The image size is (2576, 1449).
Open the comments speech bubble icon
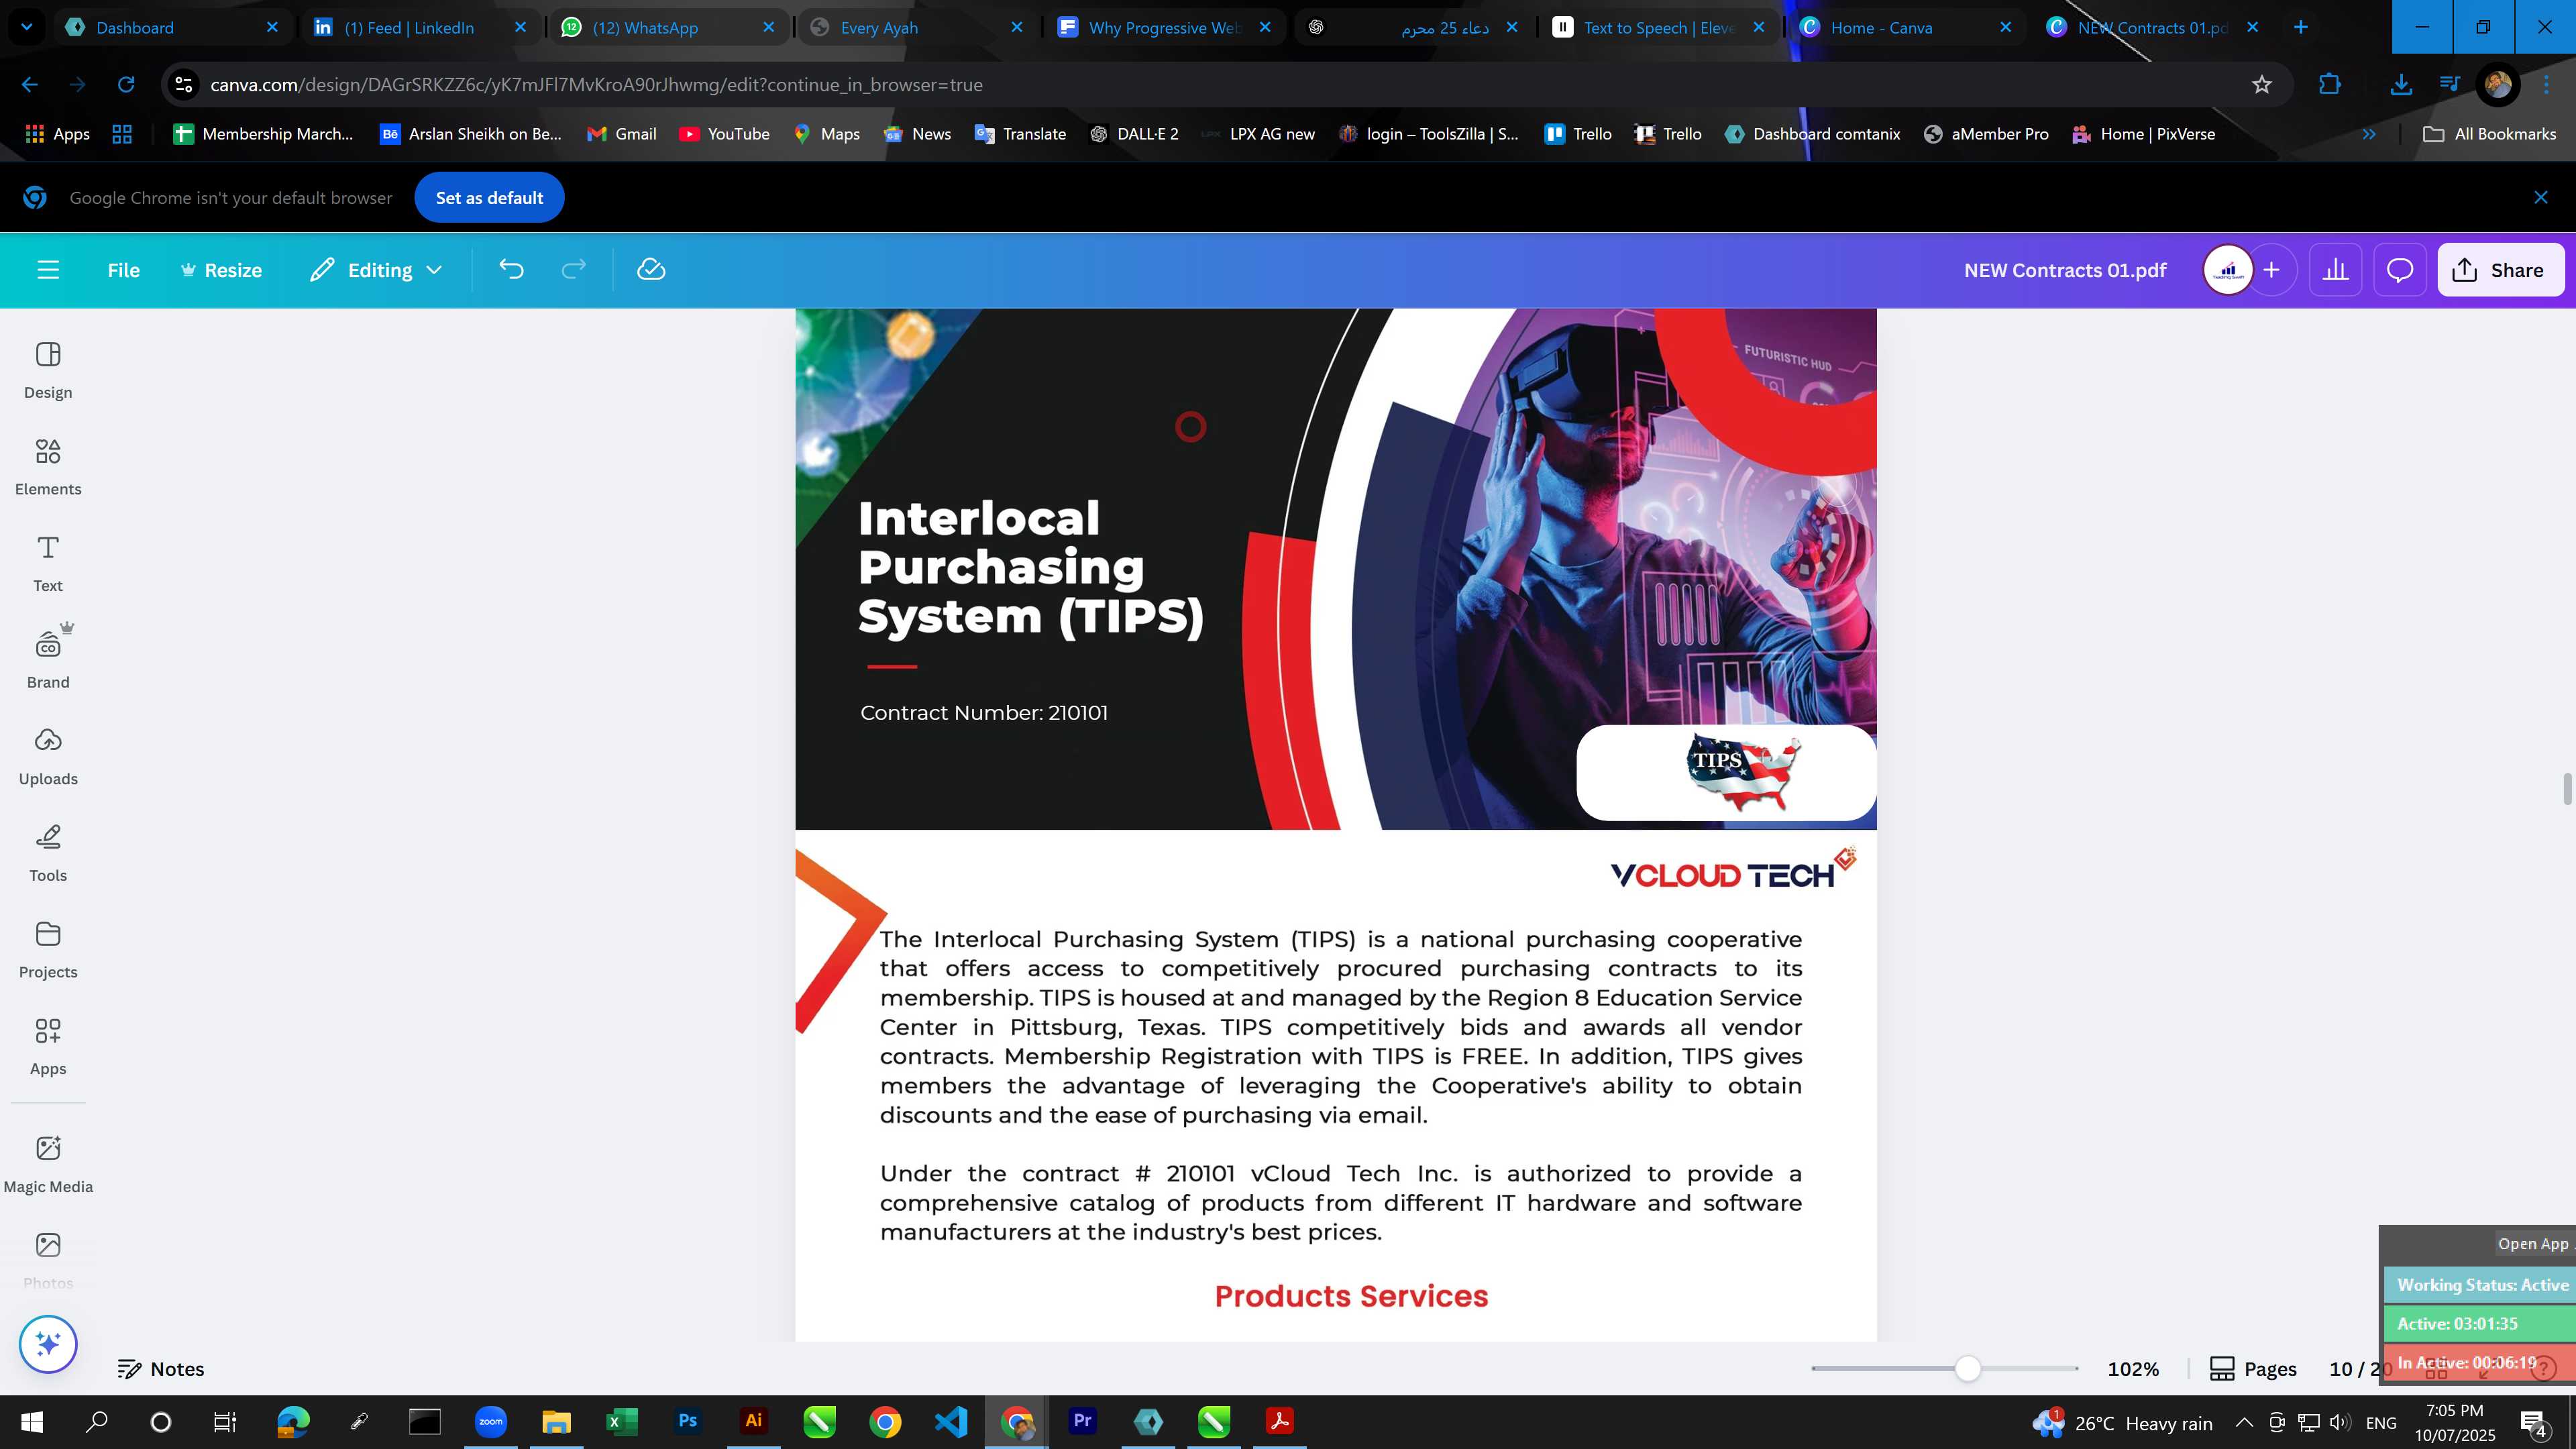pyautogui.click(x=2400, y=270)
